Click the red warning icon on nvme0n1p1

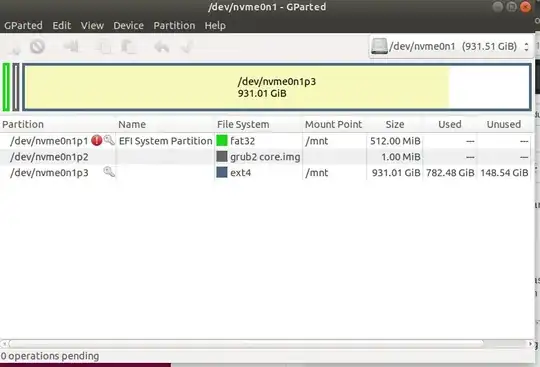tap(96, 140)
